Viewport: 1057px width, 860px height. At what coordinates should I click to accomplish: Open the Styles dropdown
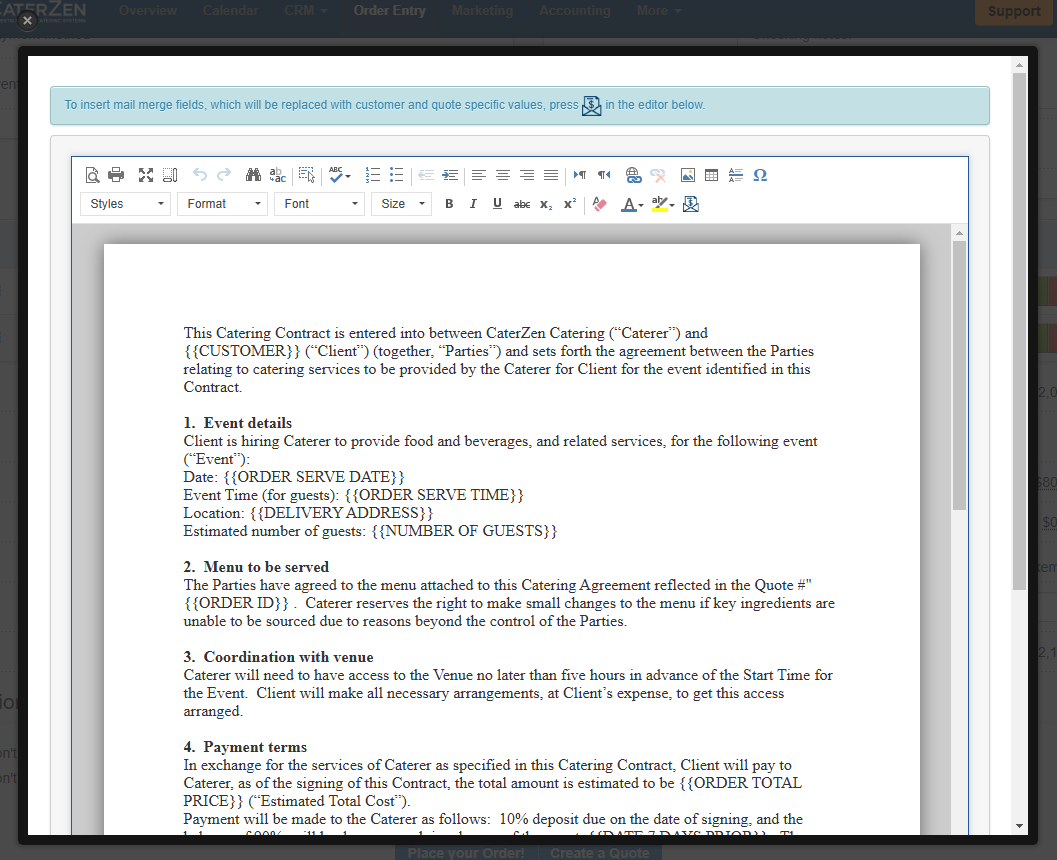pos(125,204)
